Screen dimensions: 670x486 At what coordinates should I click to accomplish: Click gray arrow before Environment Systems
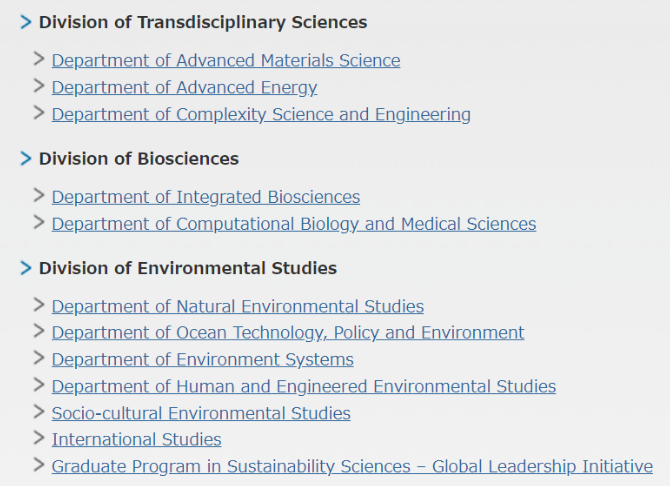[x=39, y=358]
